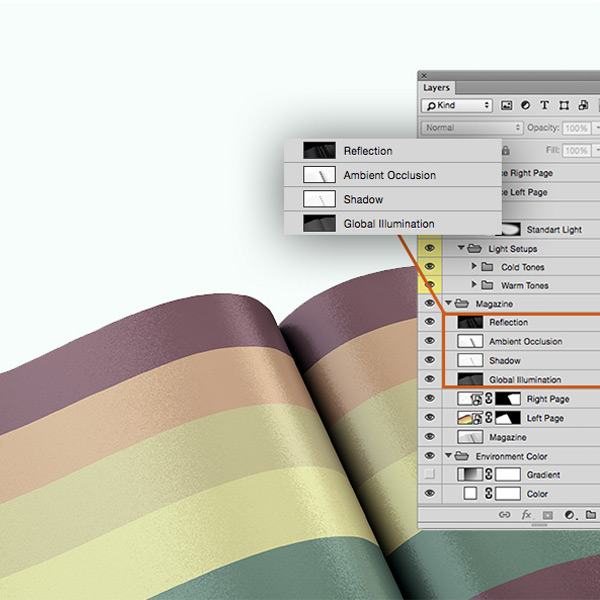Filter layers by smart object icon
Screen dimensions: 600x600
(x=583, y=106)
